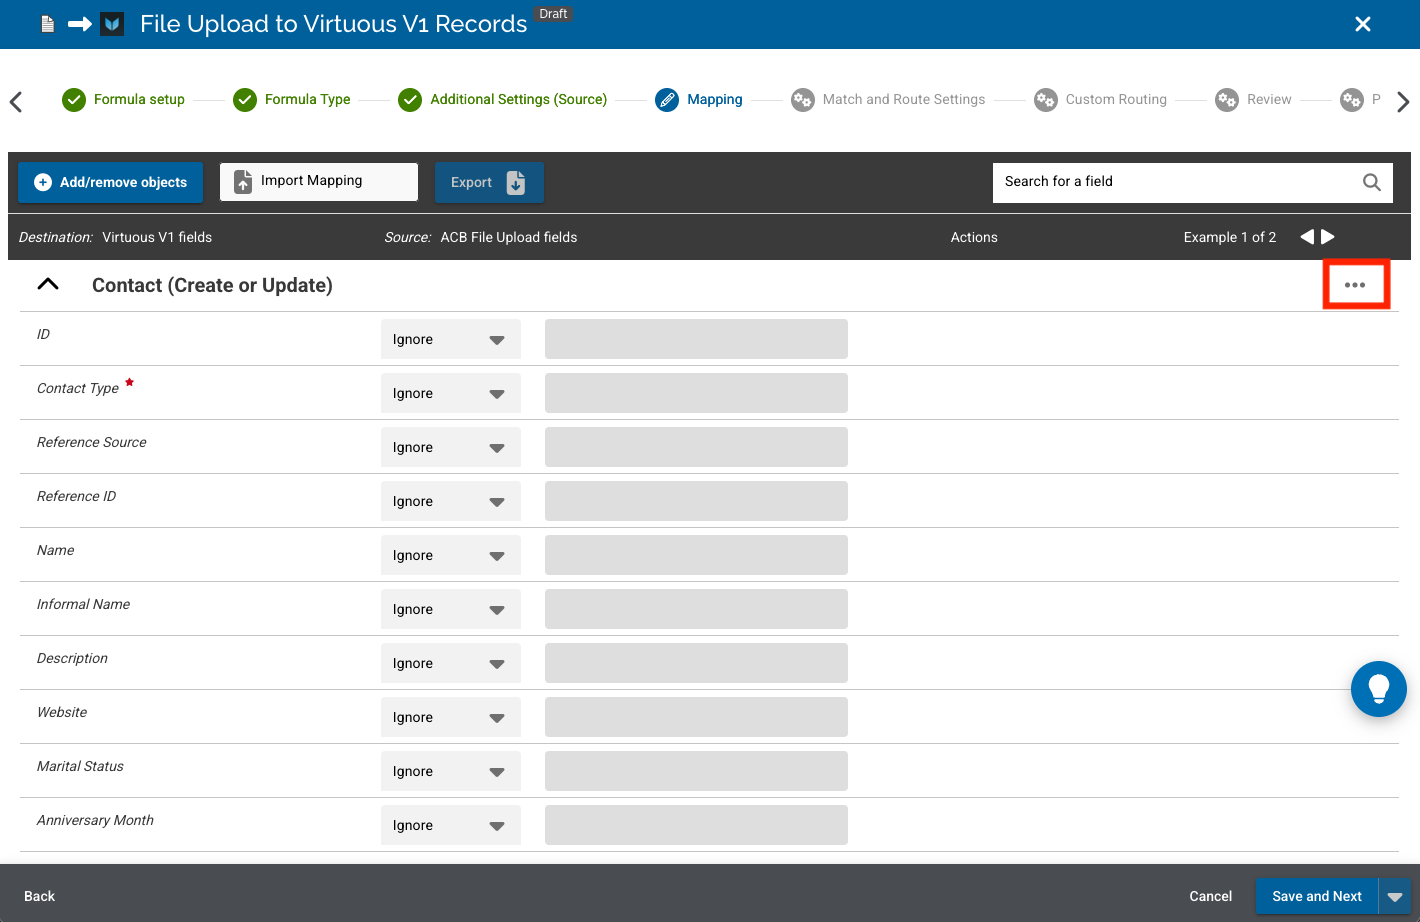
Task: Click the Match and Route Settings gear icon
Action: [x=802, y=100]
